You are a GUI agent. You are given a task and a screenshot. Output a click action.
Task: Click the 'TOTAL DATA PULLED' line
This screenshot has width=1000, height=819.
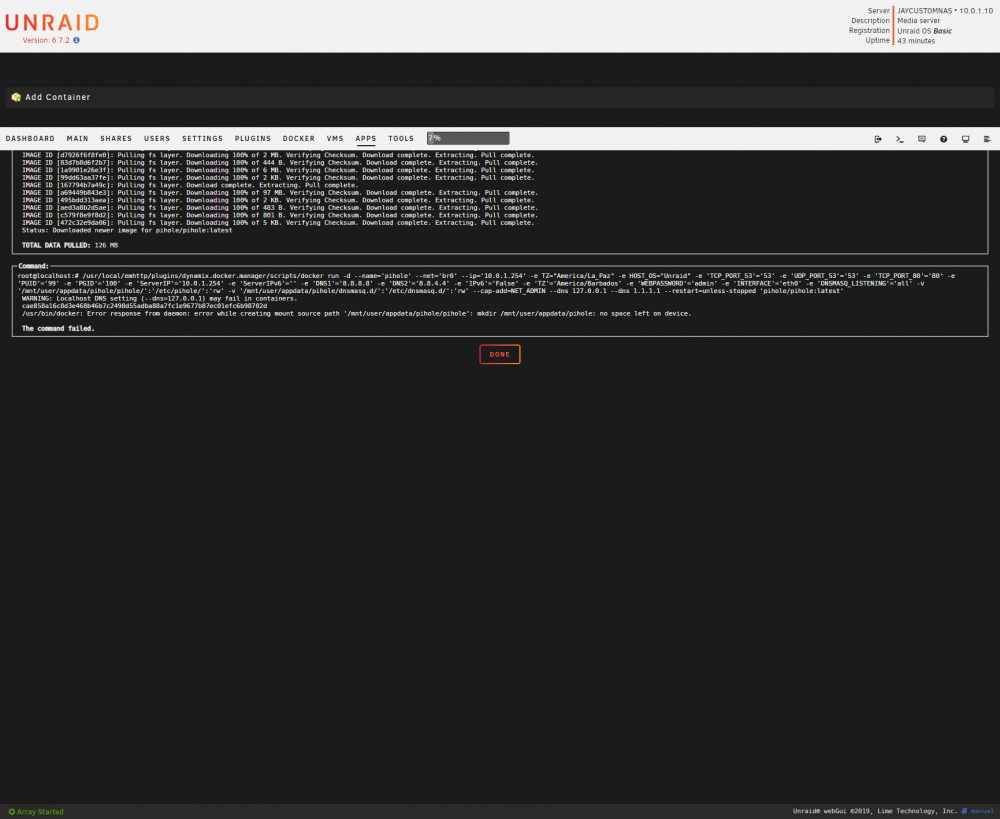[x=70, y=245]
